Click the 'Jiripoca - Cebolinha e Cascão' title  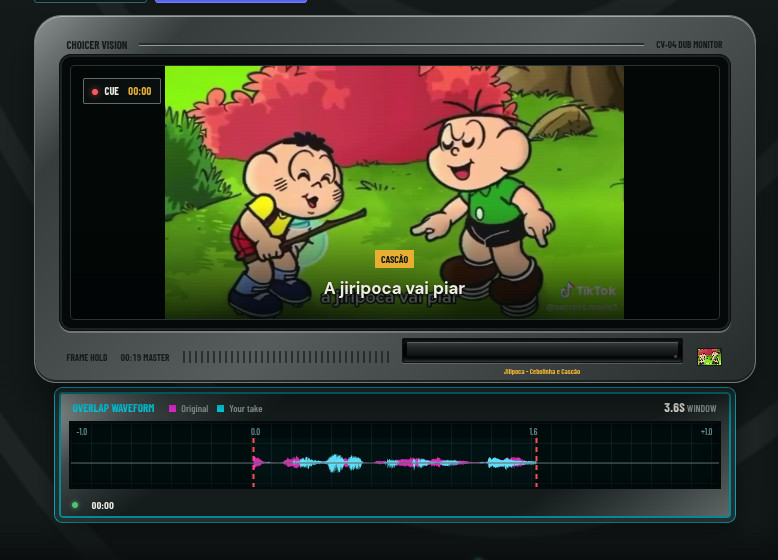(x=542, y=371)
